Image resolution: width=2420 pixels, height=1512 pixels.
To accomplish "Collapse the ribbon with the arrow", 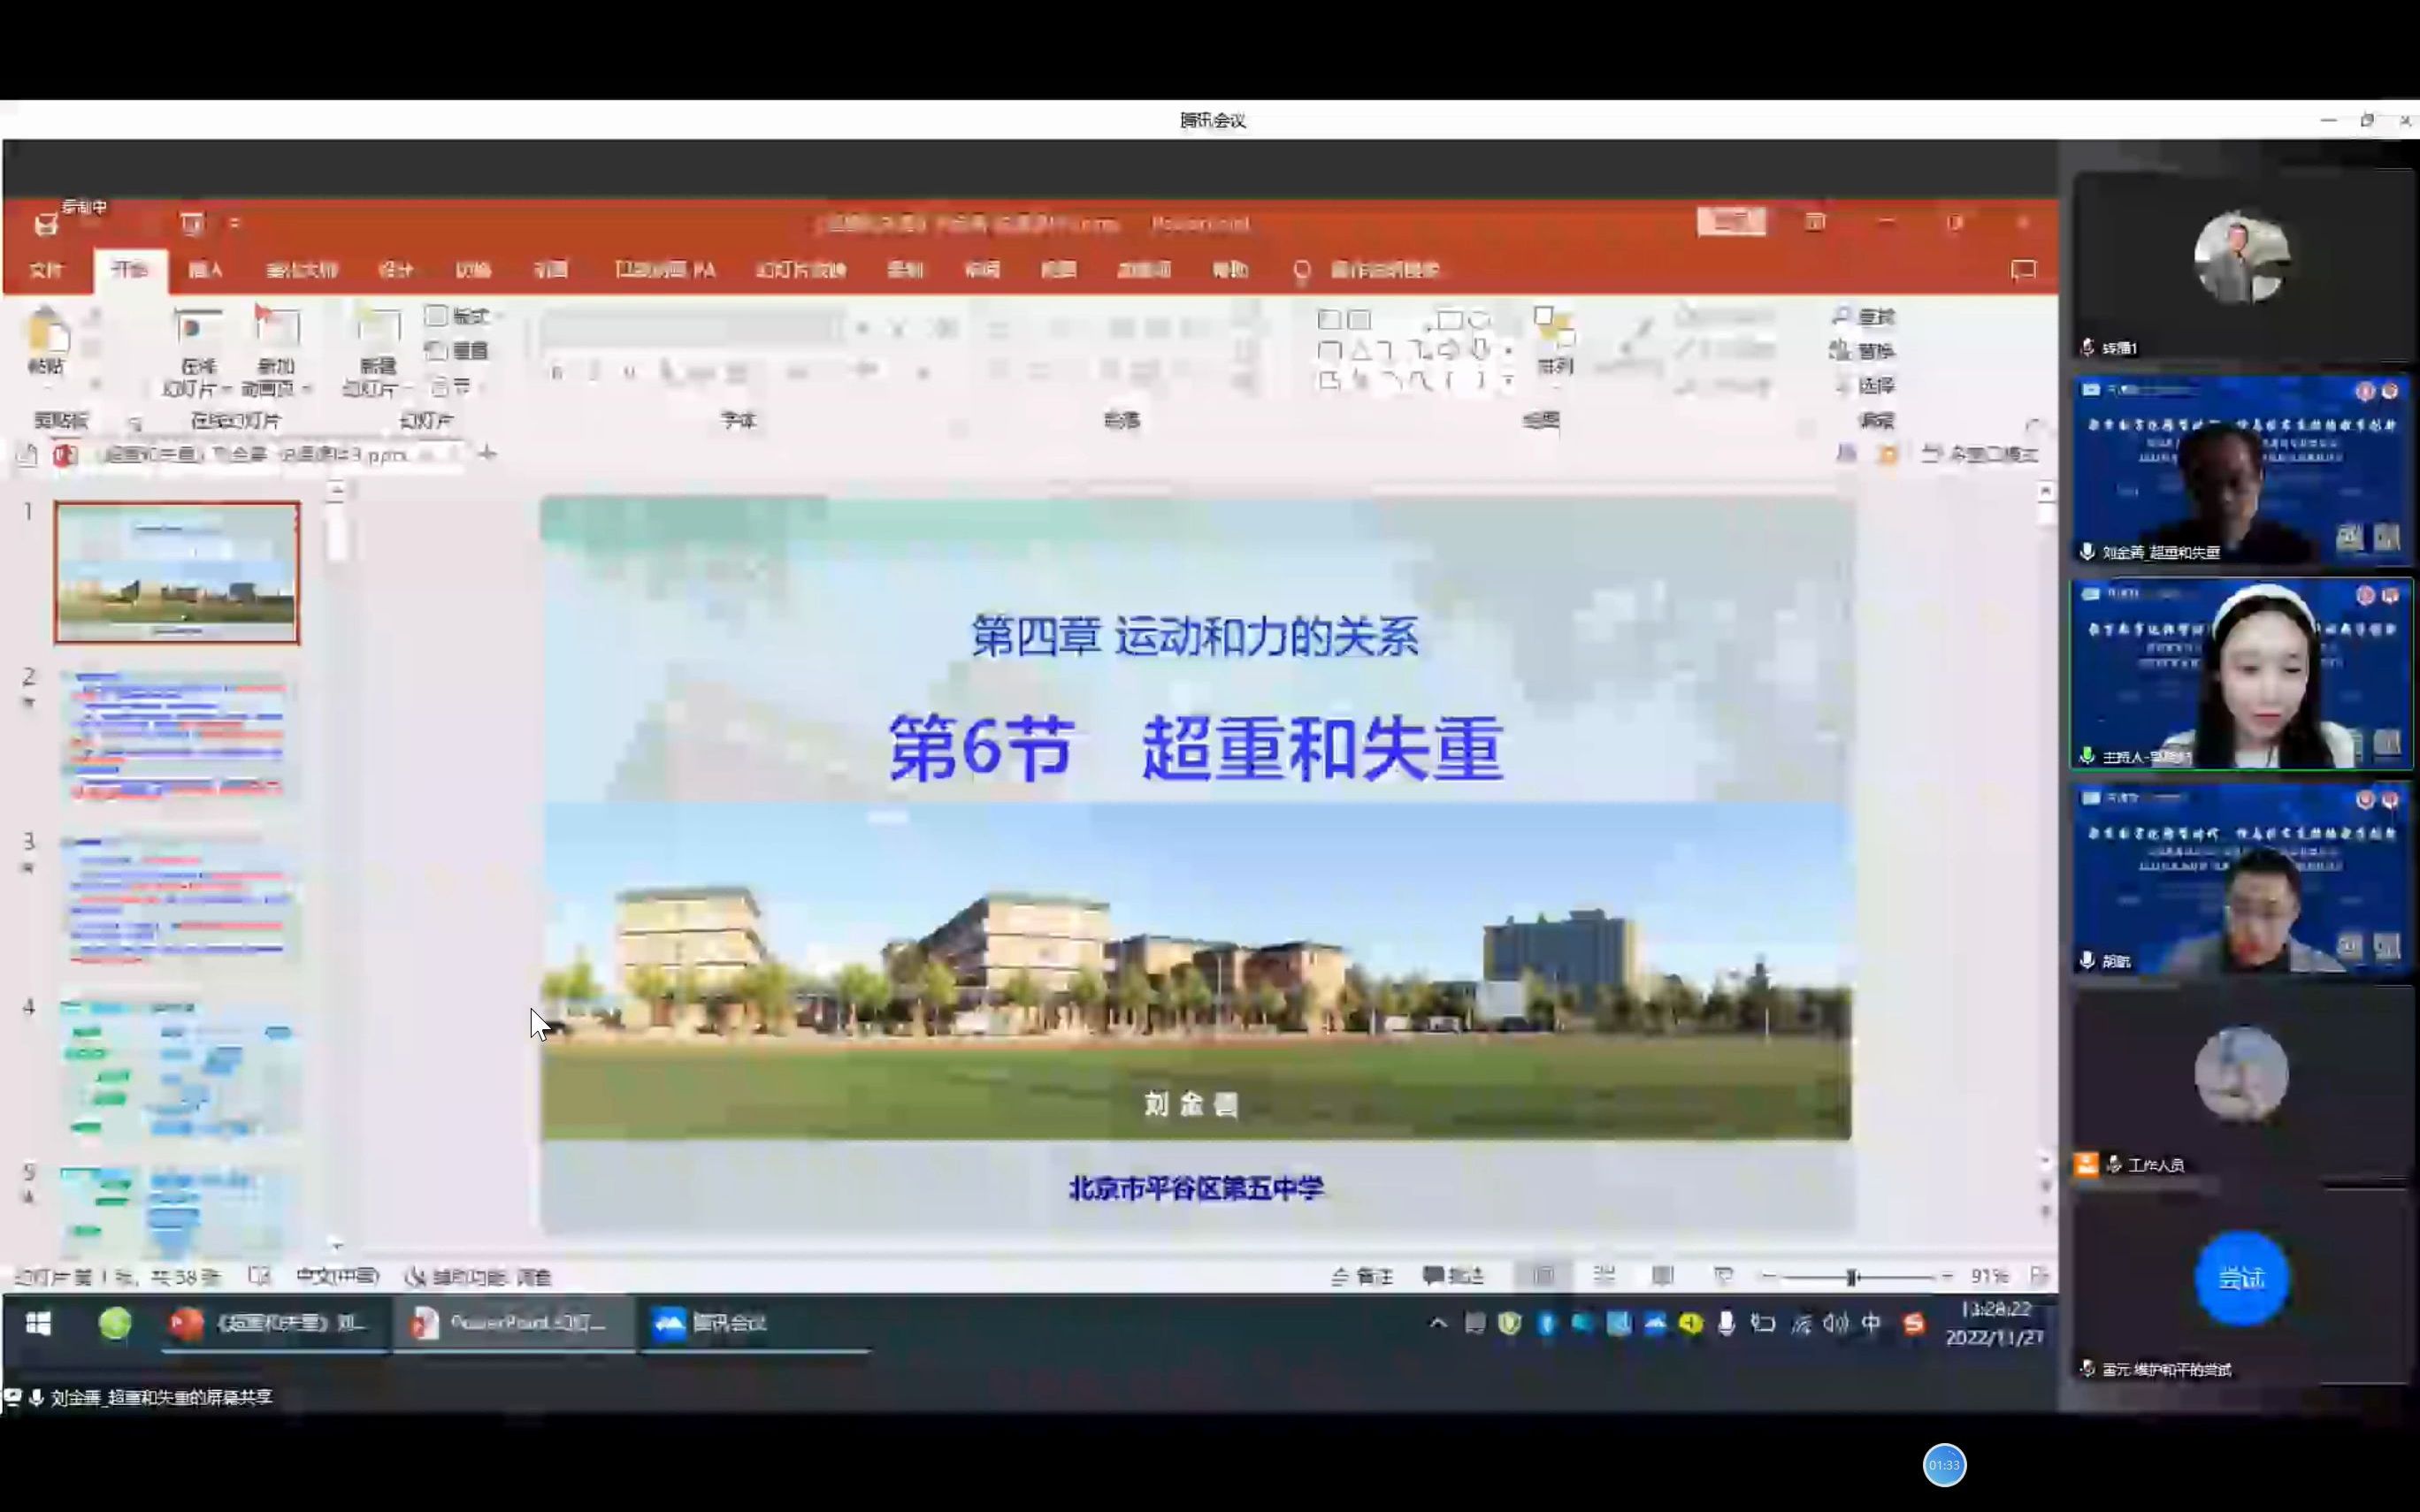I will [2033, 425].
